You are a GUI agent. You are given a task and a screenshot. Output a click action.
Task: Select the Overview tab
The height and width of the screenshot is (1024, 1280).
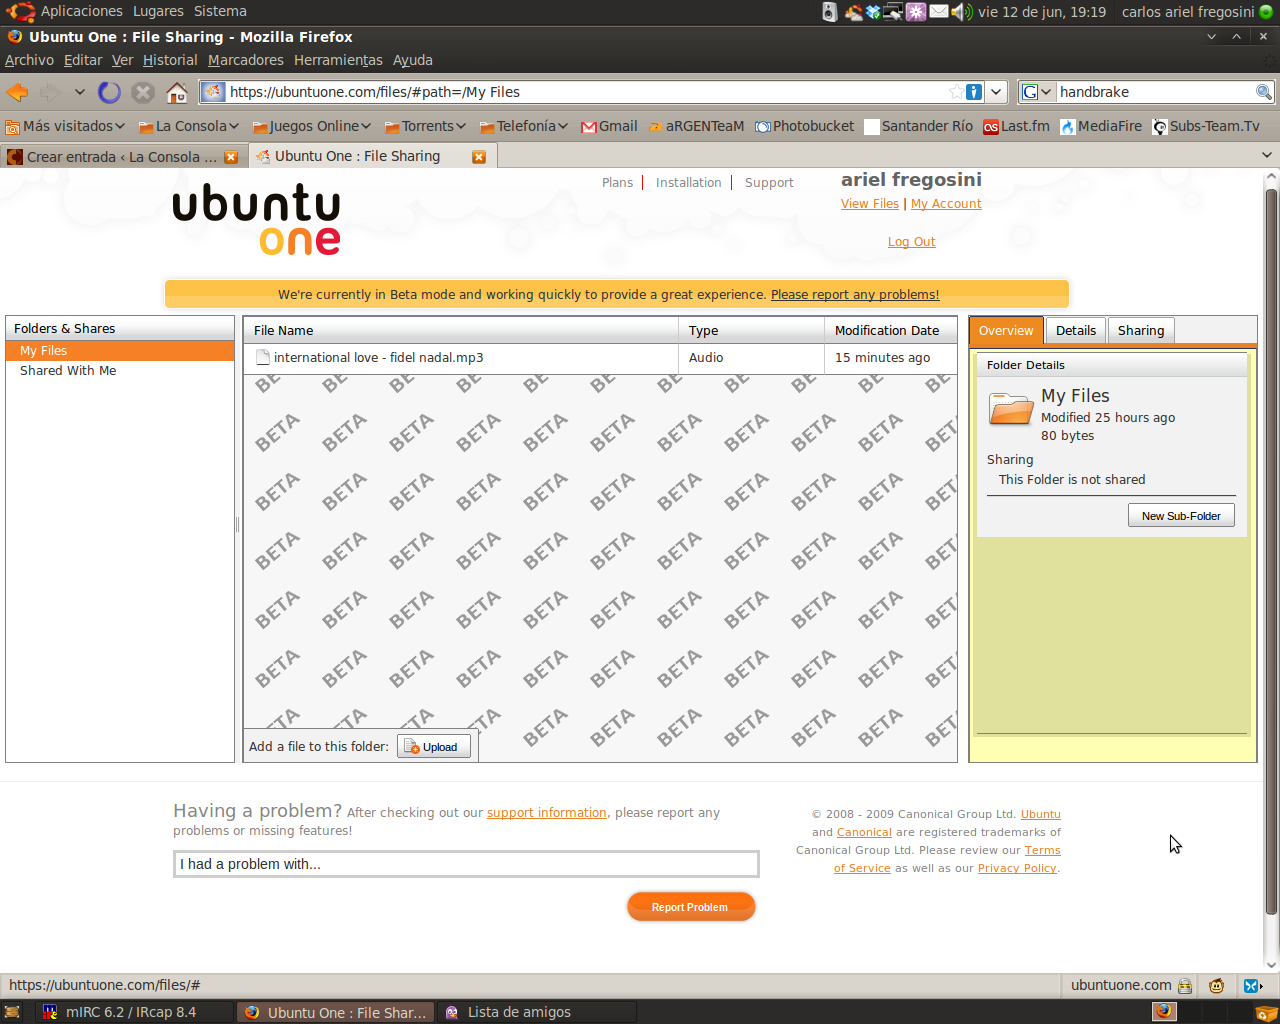[x=1006, y=331]
